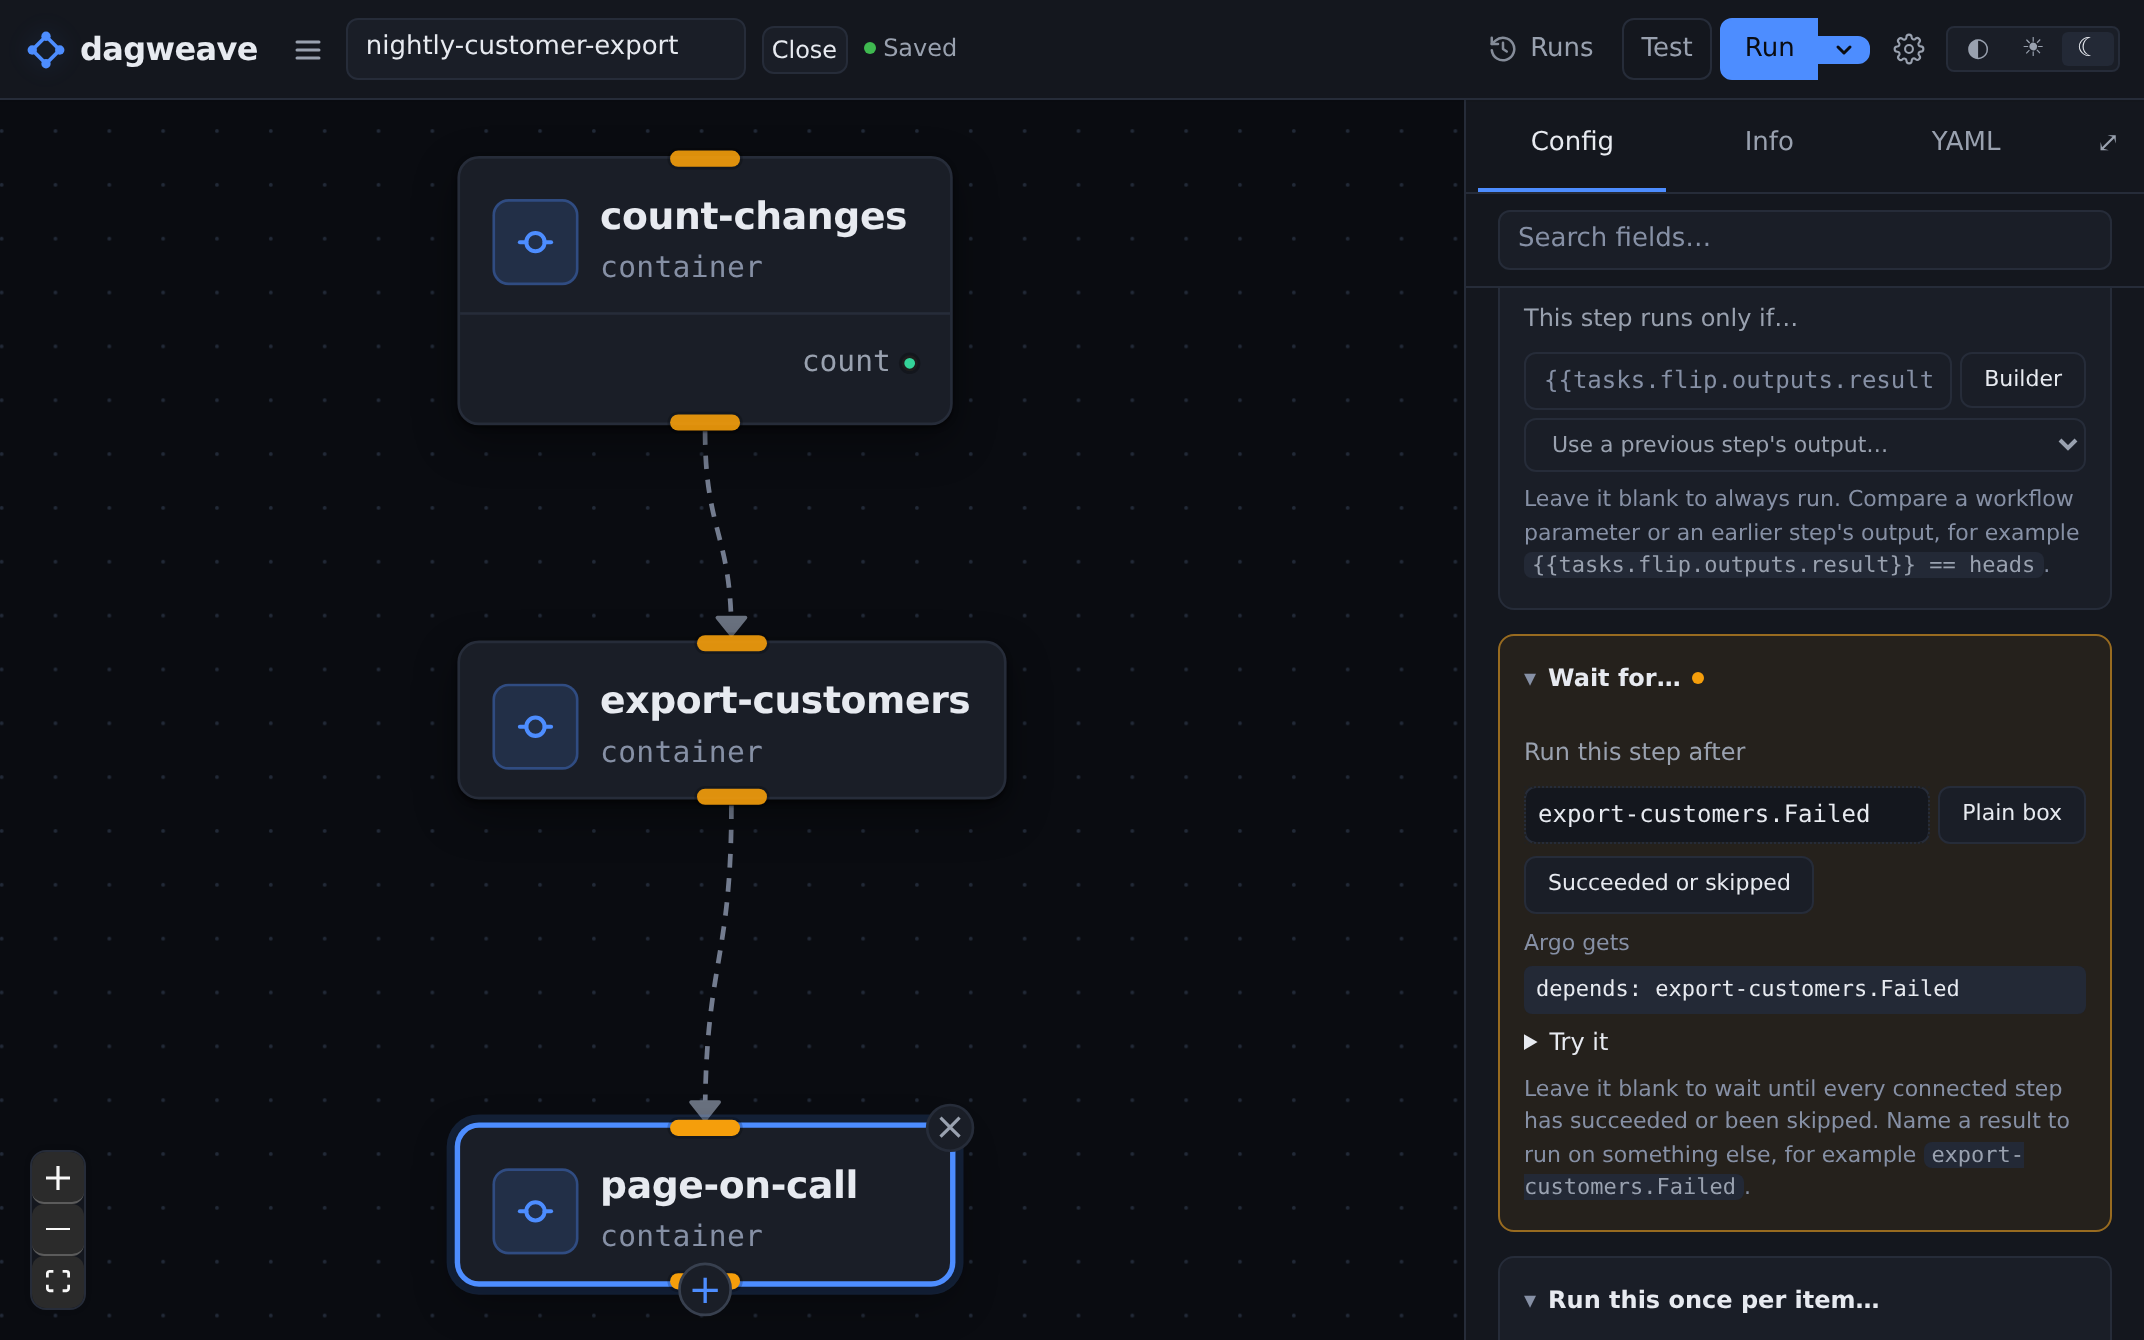Click the count-changes node icon
This screenshot has height=1340, width=2144.
535,242
